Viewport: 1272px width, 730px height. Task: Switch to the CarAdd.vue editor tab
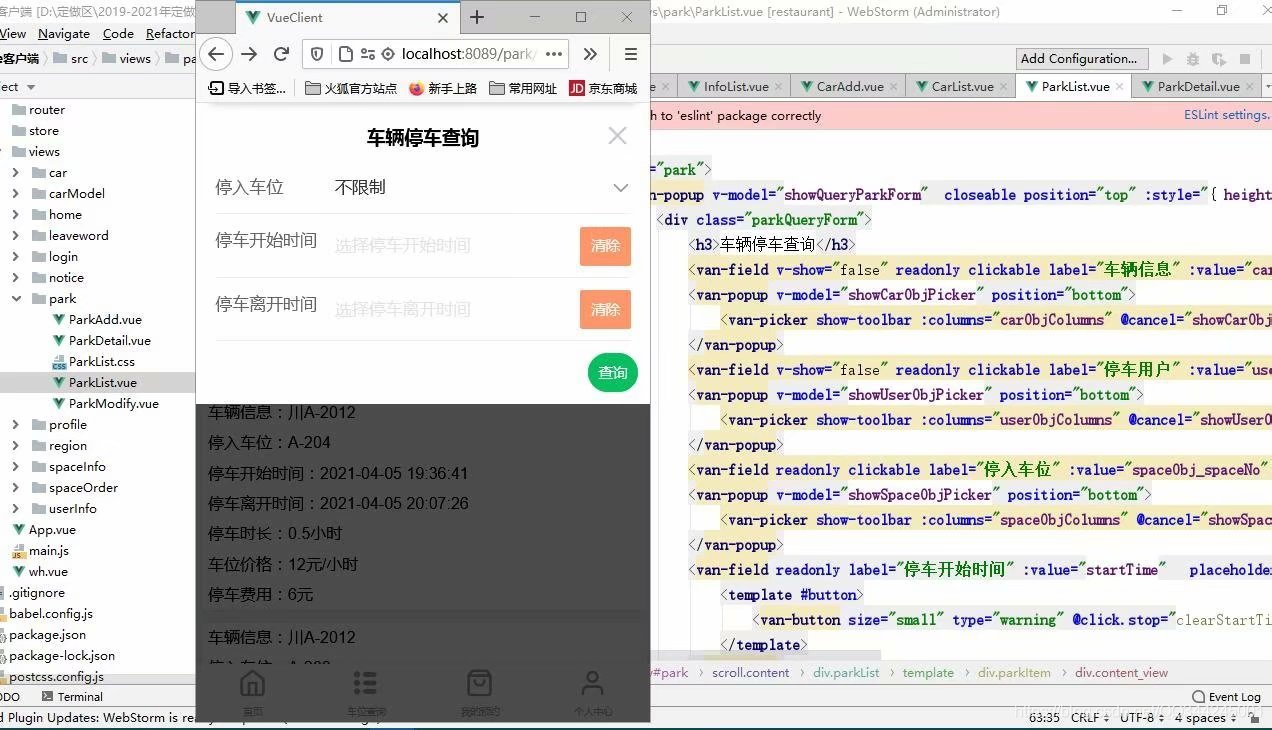[850, 87]
